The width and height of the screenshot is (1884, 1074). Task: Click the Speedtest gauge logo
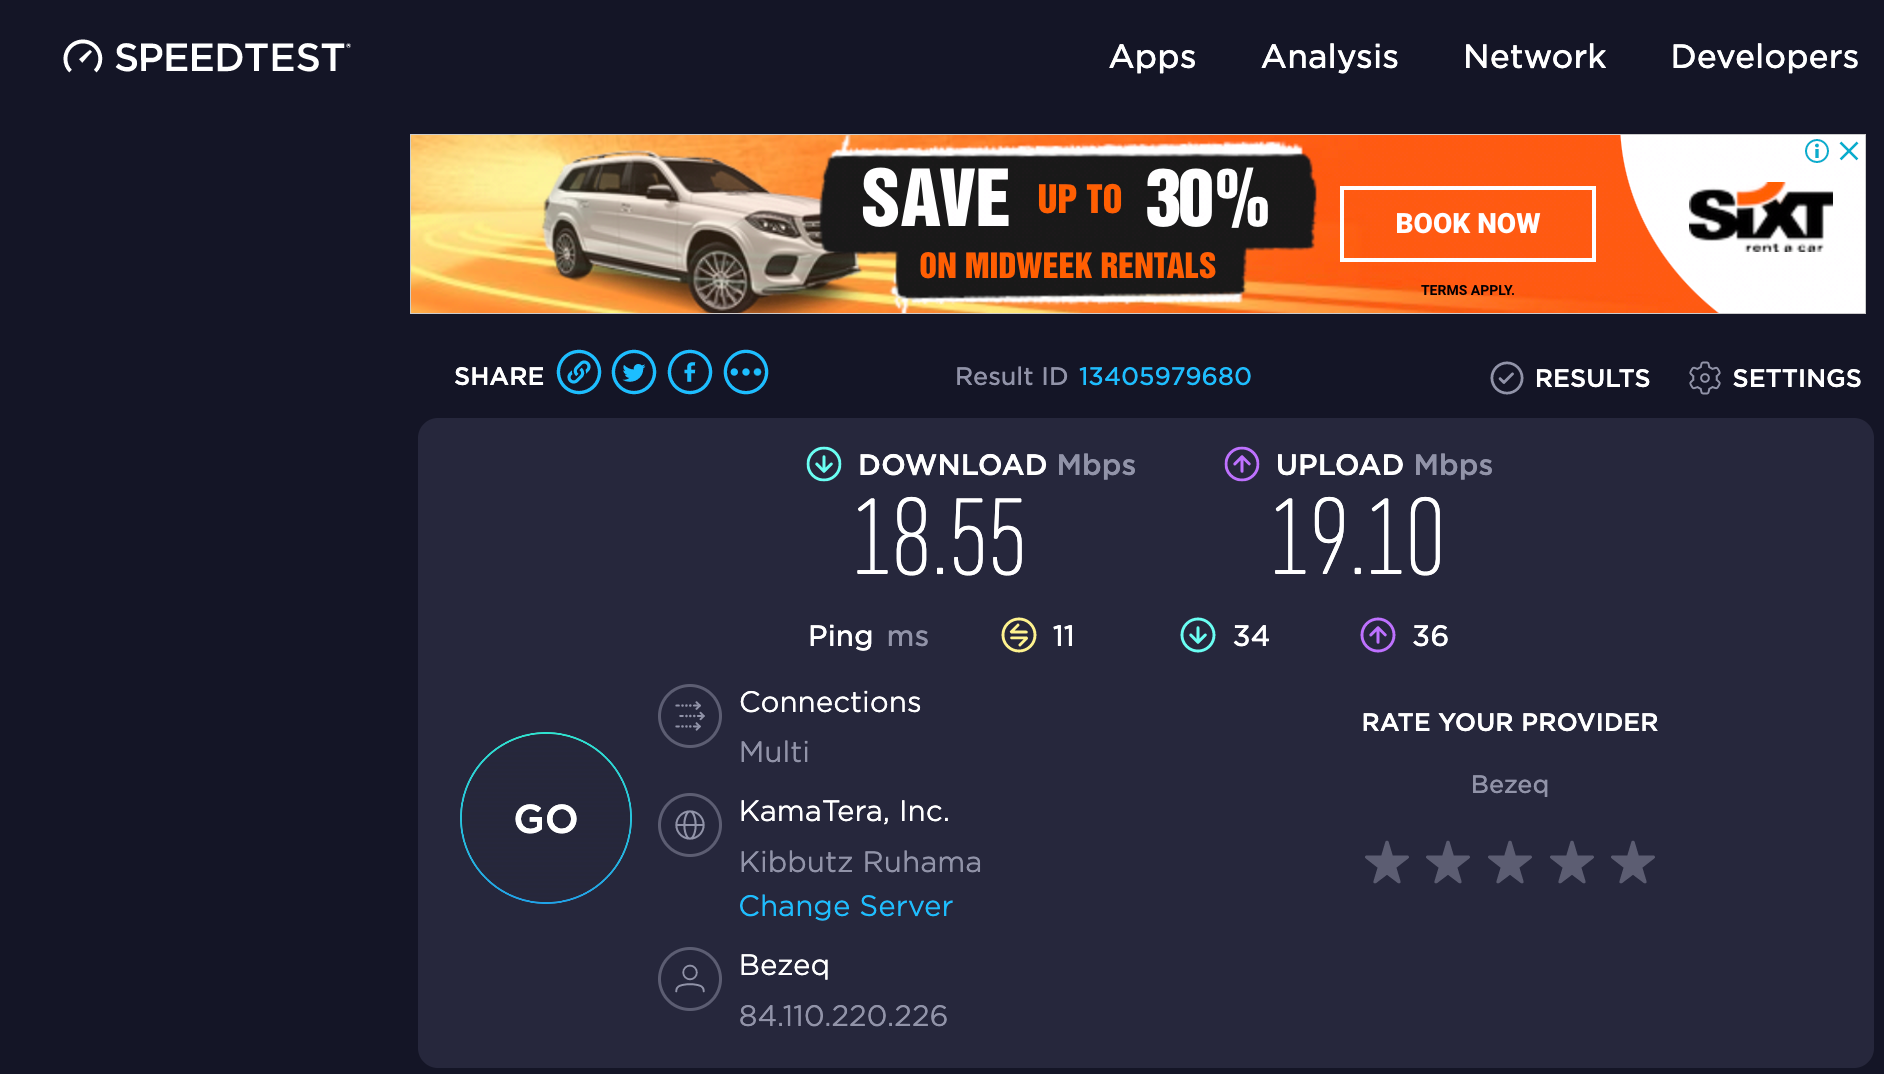click(83, 57)
